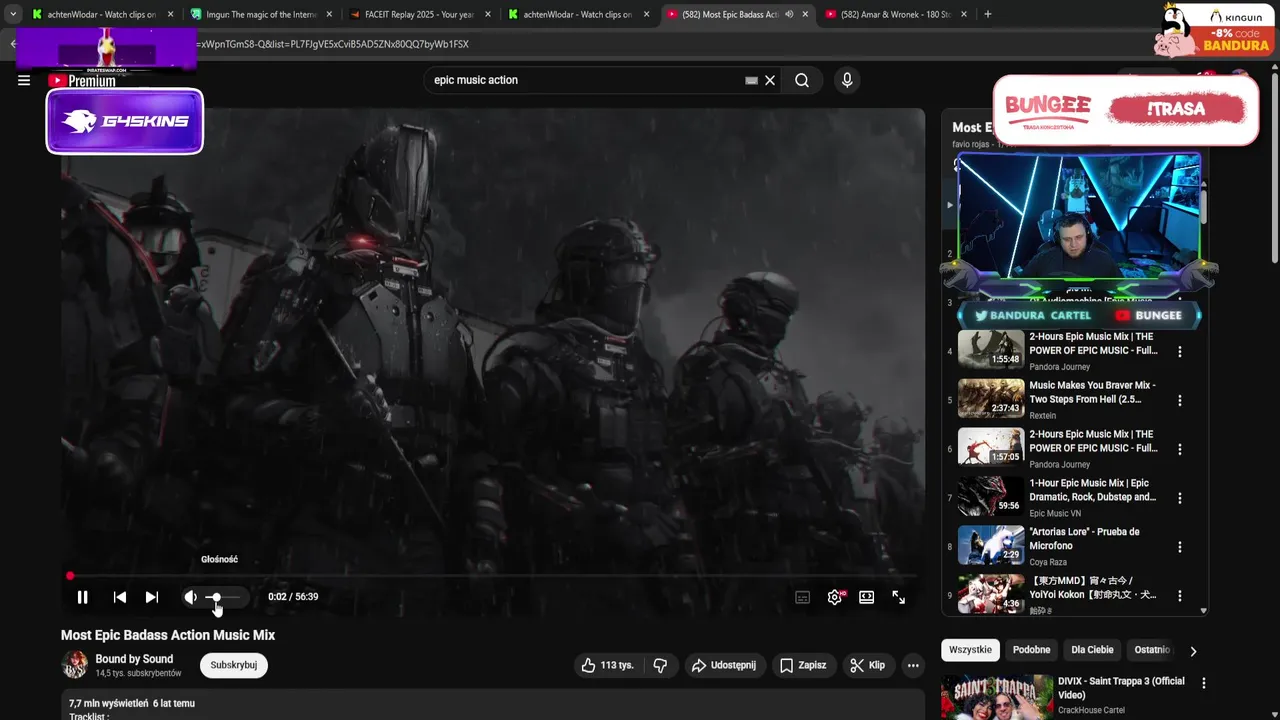The height and width of the screenshot is (720, 1280).
Task: Toggle subtitles in the player
Action: [802, 597]
